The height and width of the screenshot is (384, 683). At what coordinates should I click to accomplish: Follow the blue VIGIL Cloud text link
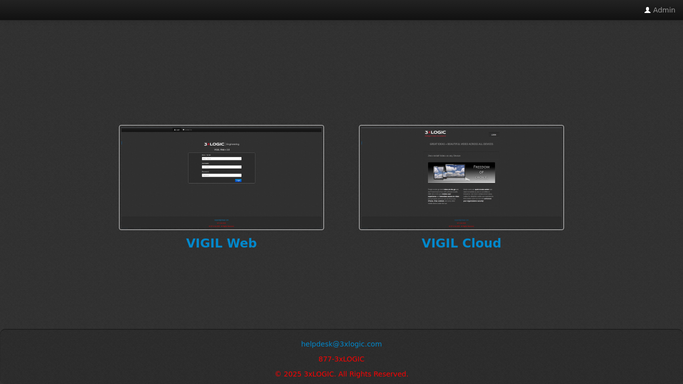(461, 243)
